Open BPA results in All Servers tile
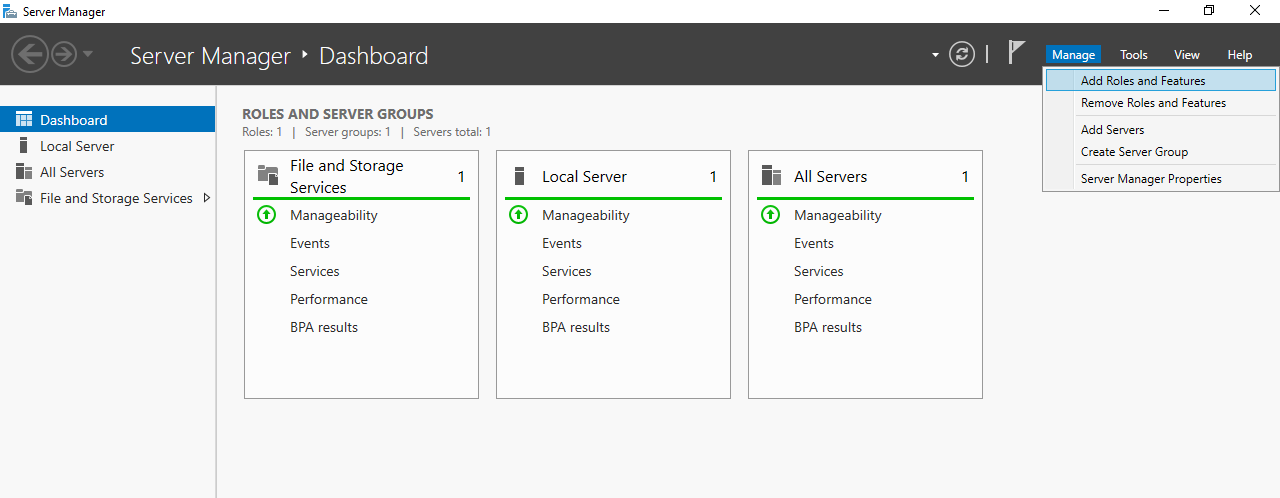This screenshot has height=498, width=1280. pyautogui.click(x=828, y=327)
